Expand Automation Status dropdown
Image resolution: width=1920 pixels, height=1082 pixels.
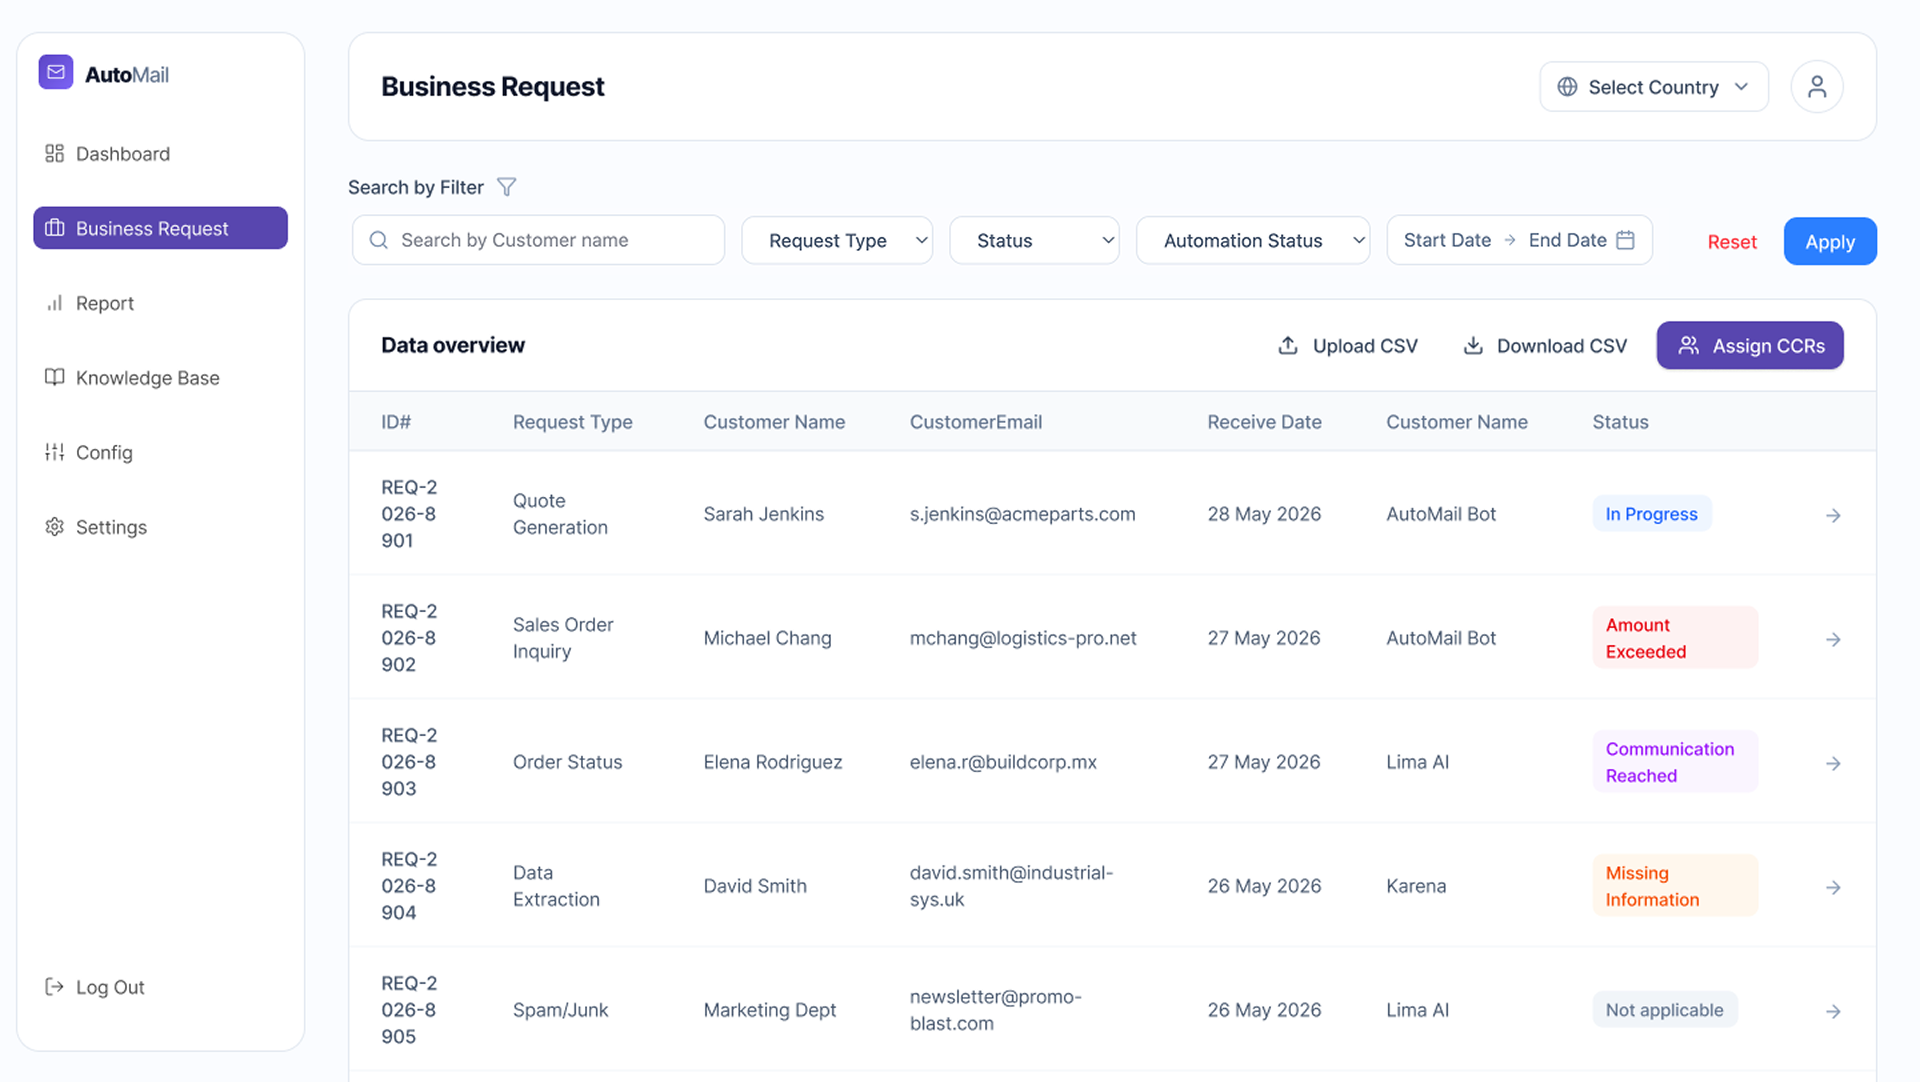[1253, 240]
